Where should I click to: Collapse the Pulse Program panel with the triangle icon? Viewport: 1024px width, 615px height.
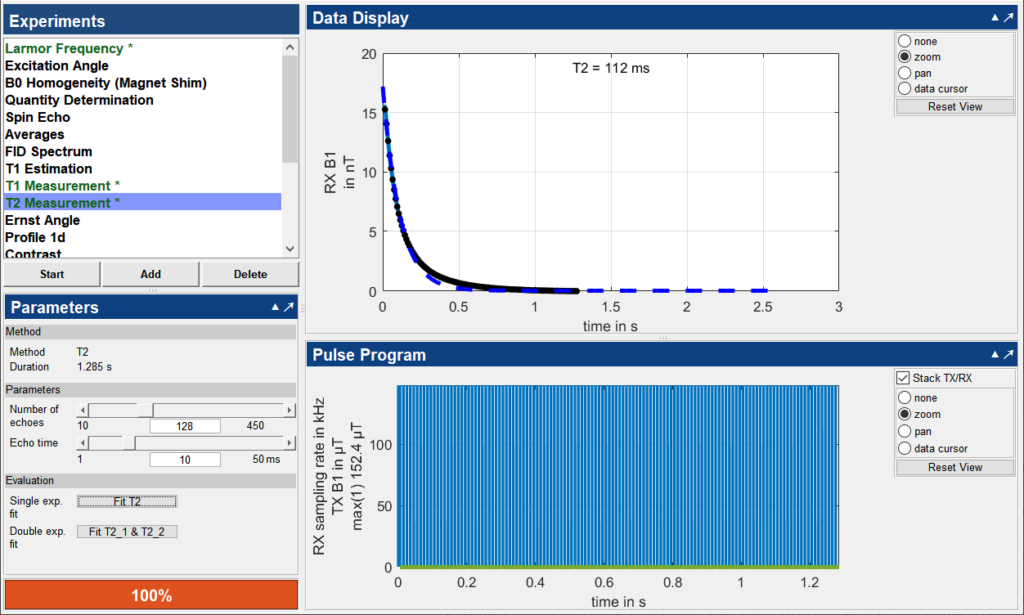(x=995, y=355)
